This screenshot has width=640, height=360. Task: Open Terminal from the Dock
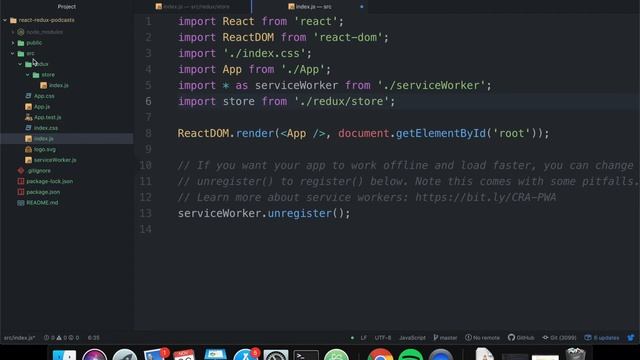306,355
